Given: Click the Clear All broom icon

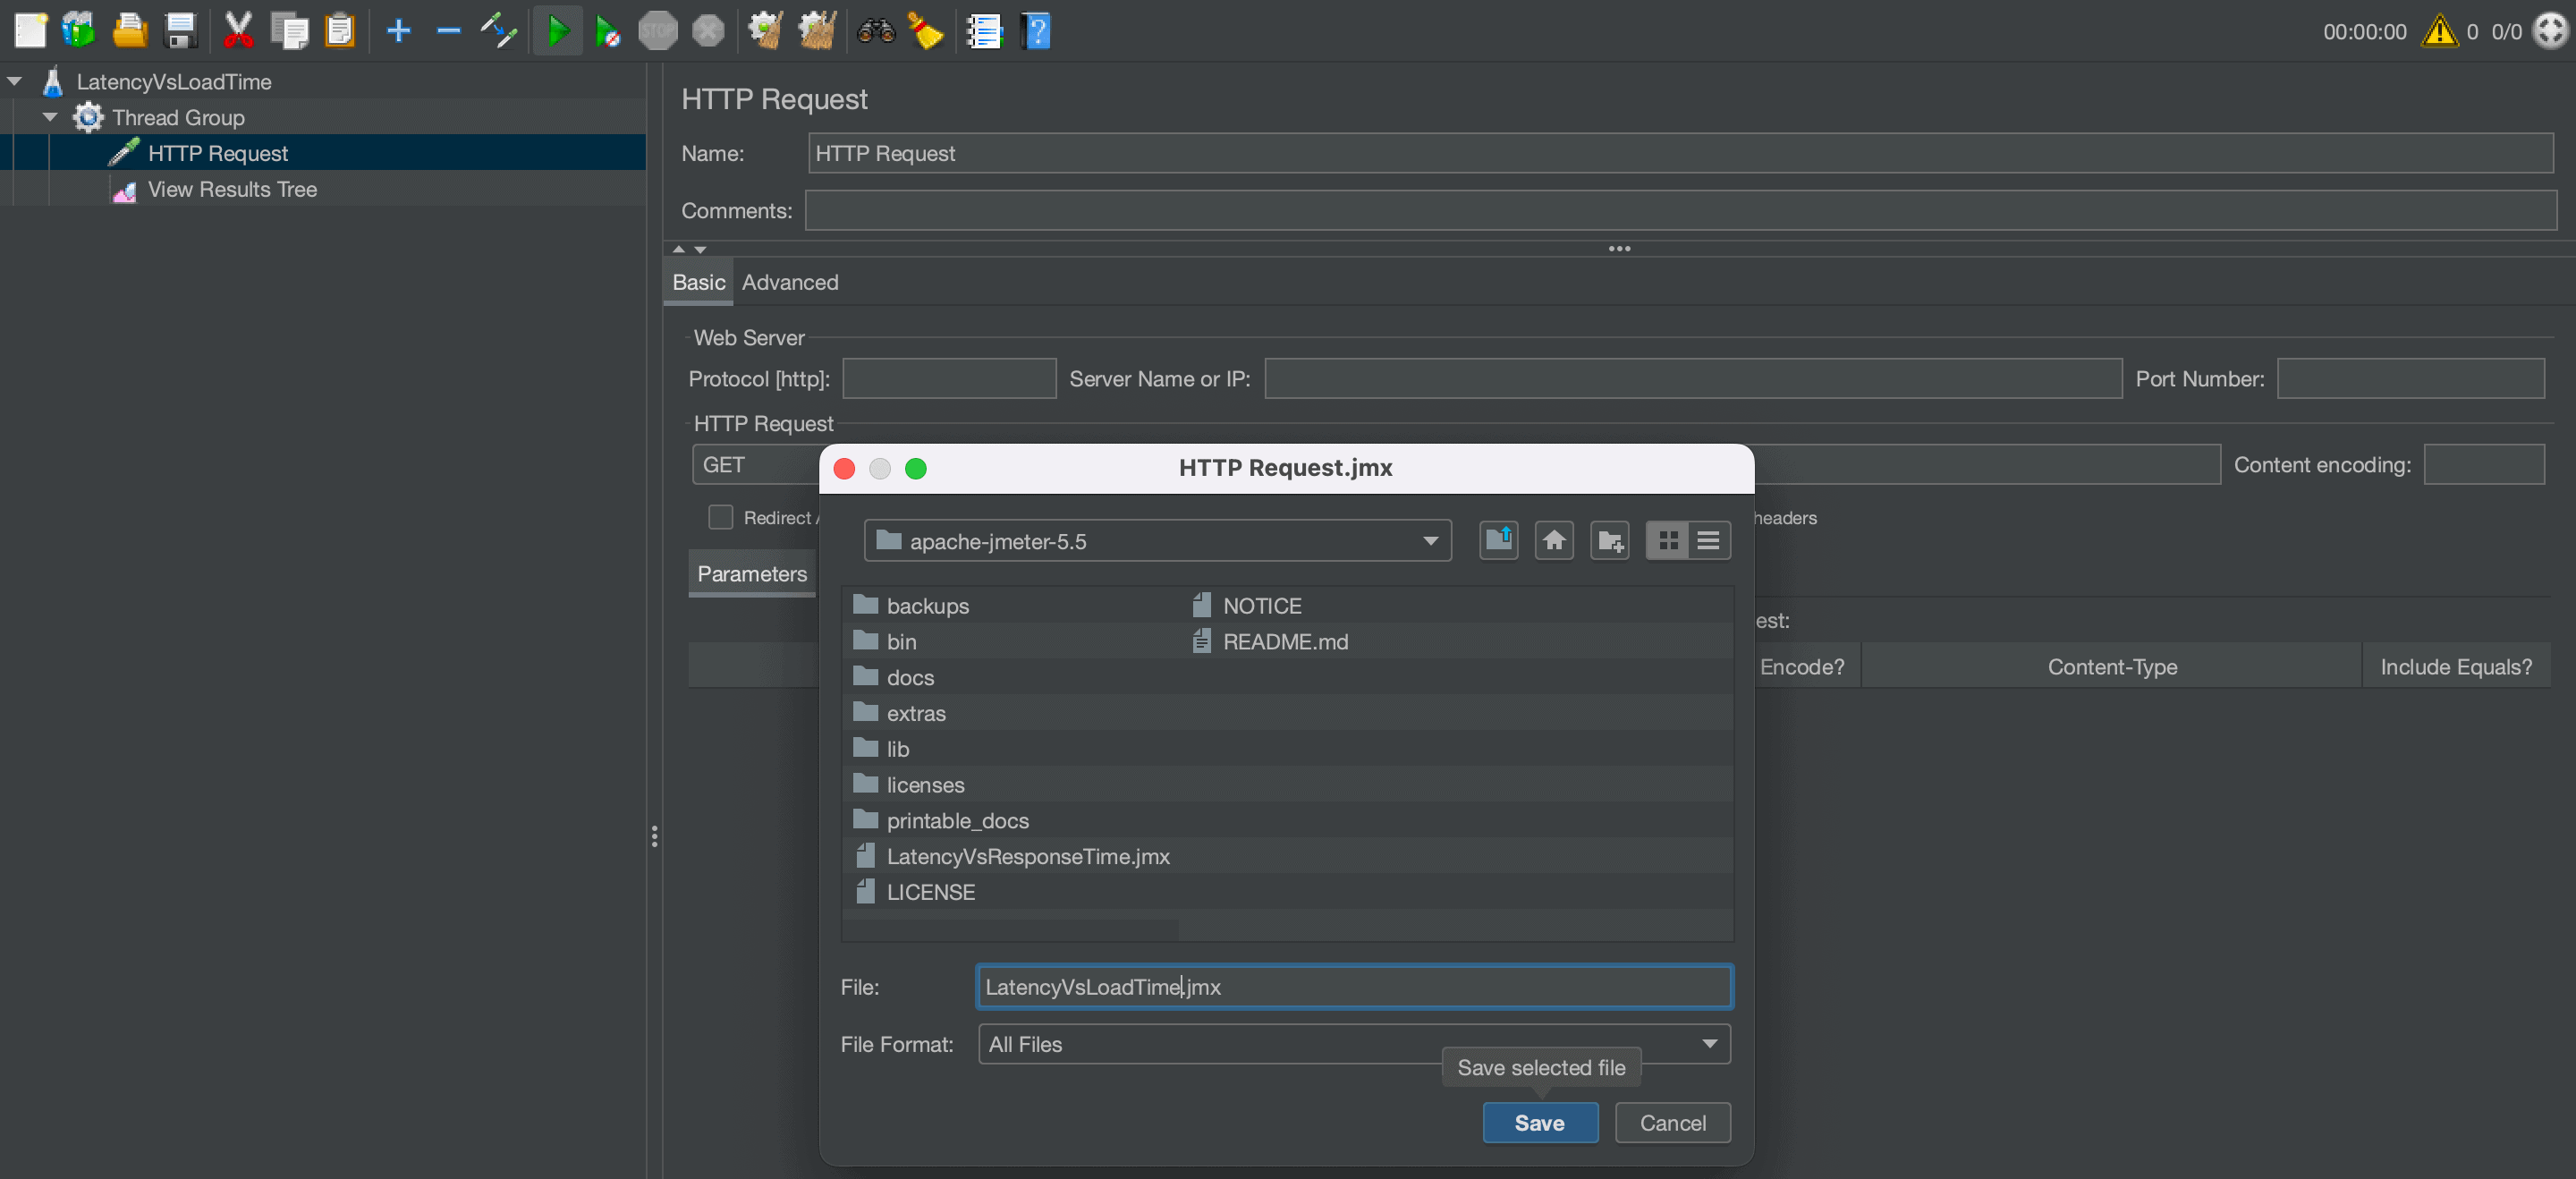Looking at the screenshot, I should [x=817, y=31].
